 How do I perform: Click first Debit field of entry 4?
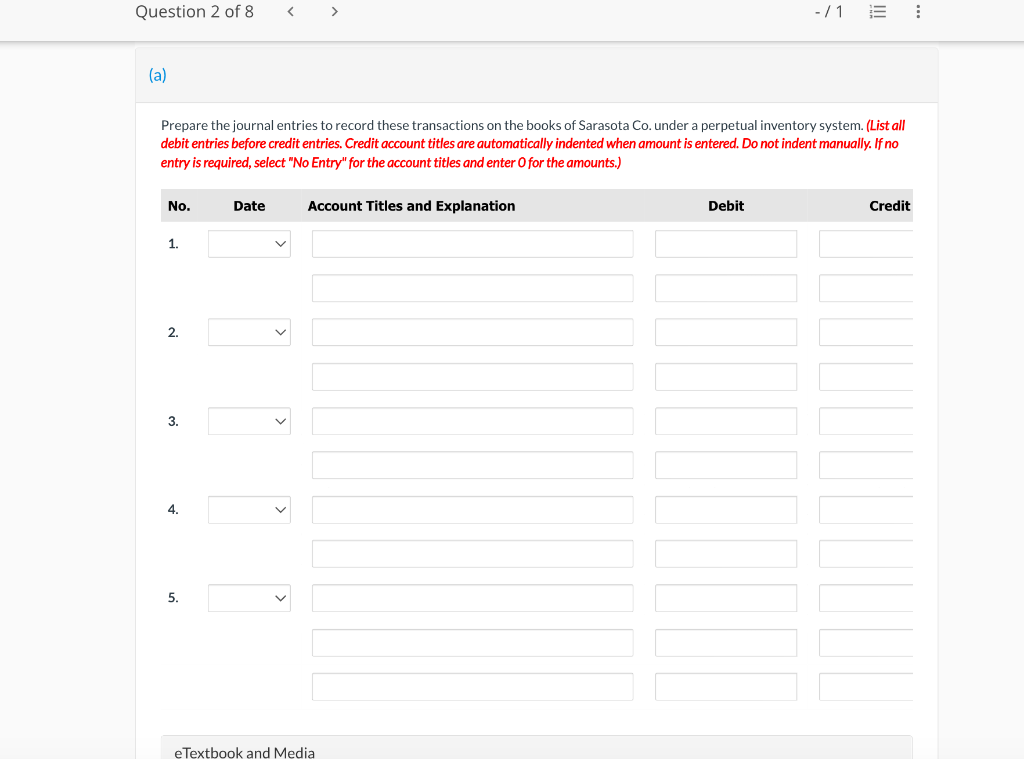coord(726,509)
